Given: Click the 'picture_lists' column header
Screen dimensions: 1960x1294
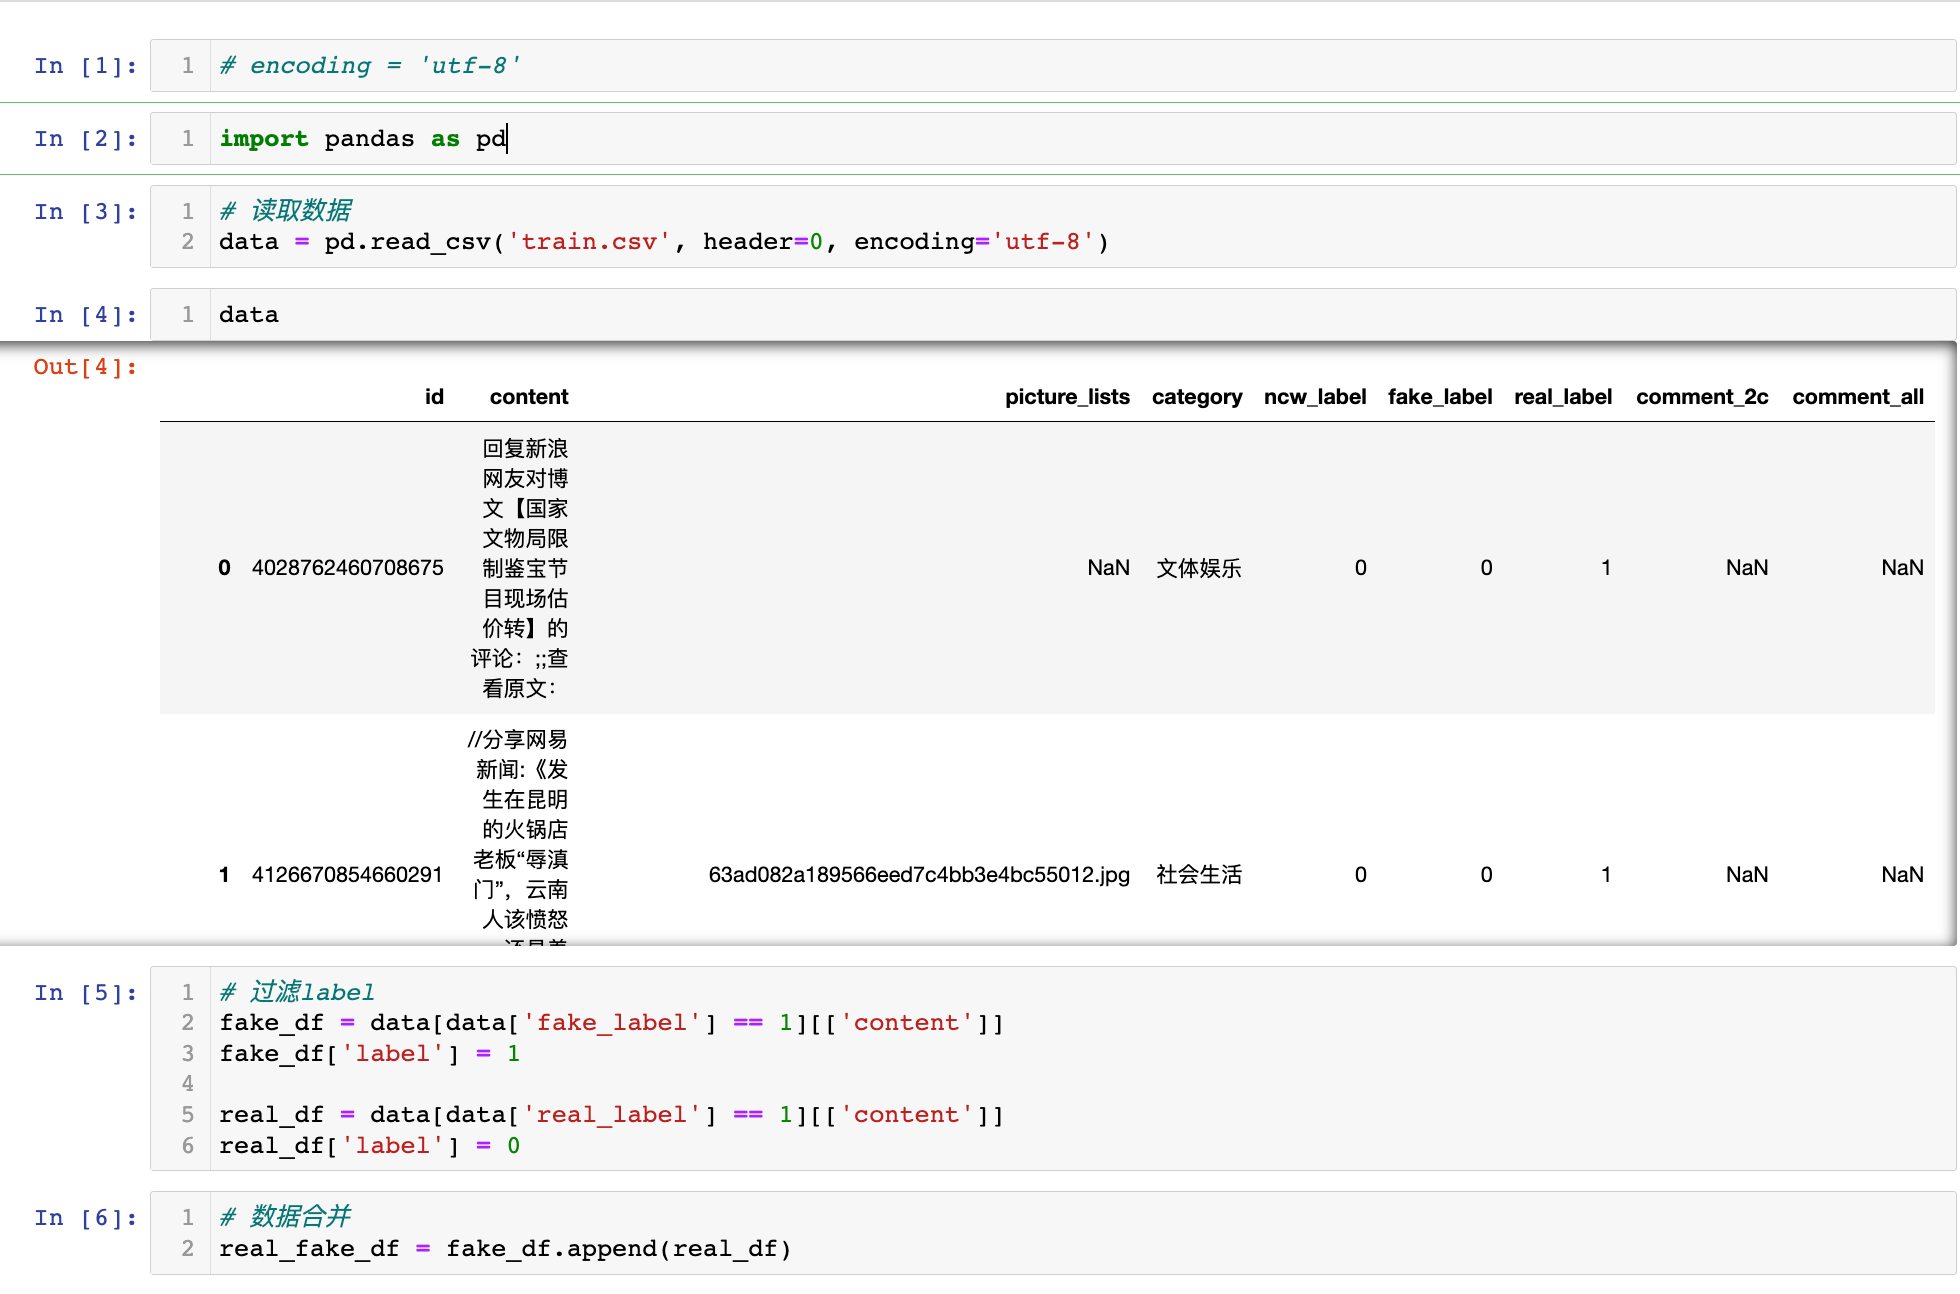Looking at the screenshot, I should tap(1066, 397).
